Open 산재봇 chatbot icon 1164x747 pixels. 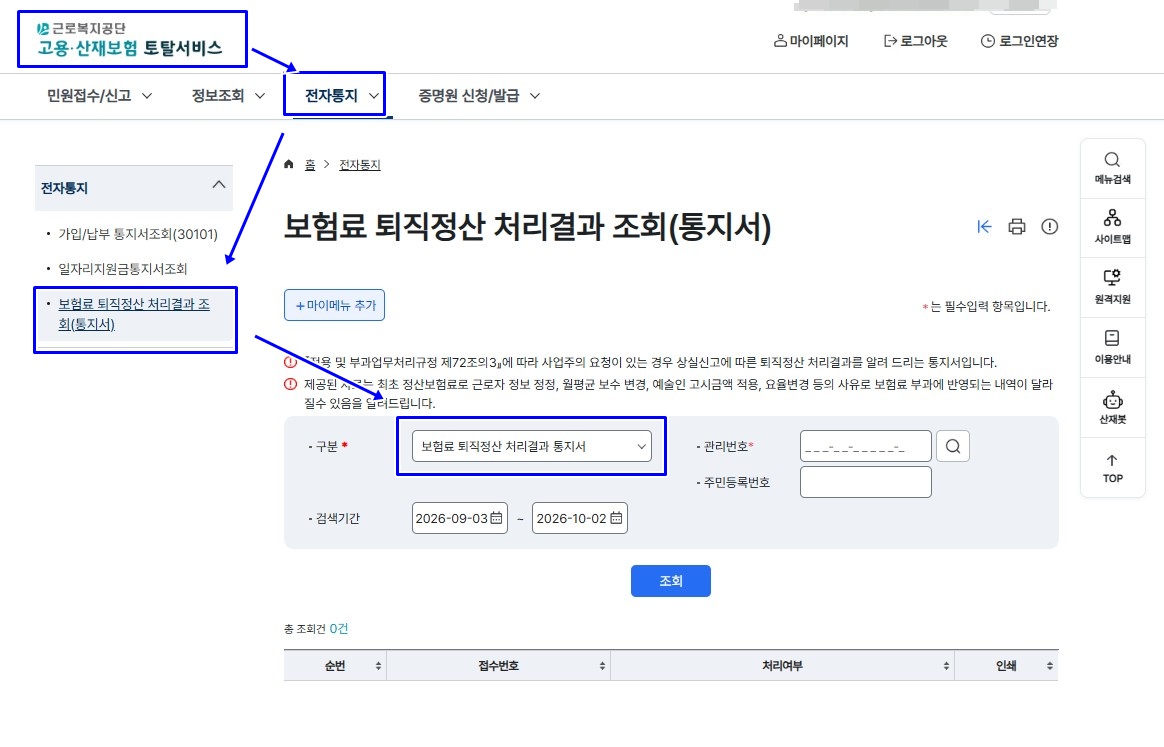(1113, 408)
